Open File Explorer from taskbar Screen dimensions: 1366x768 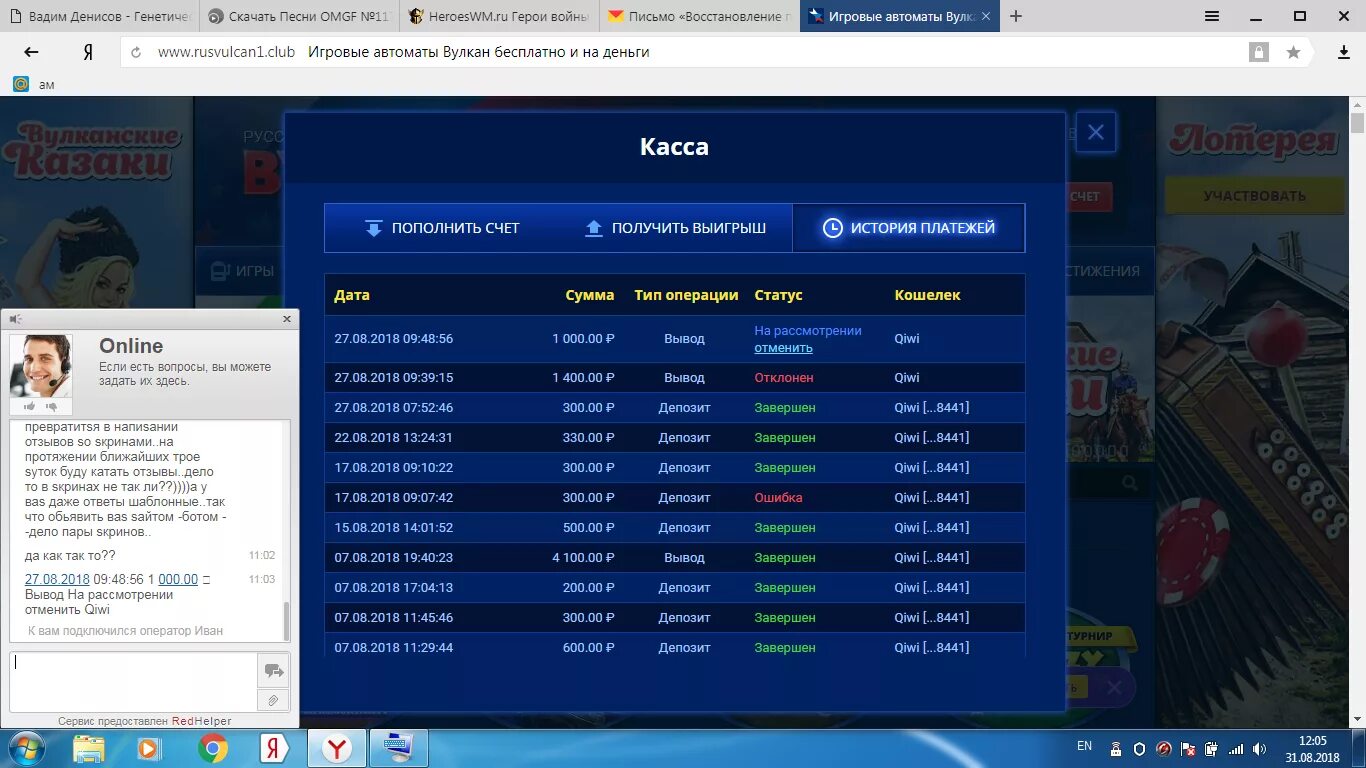tap(89, 748)
